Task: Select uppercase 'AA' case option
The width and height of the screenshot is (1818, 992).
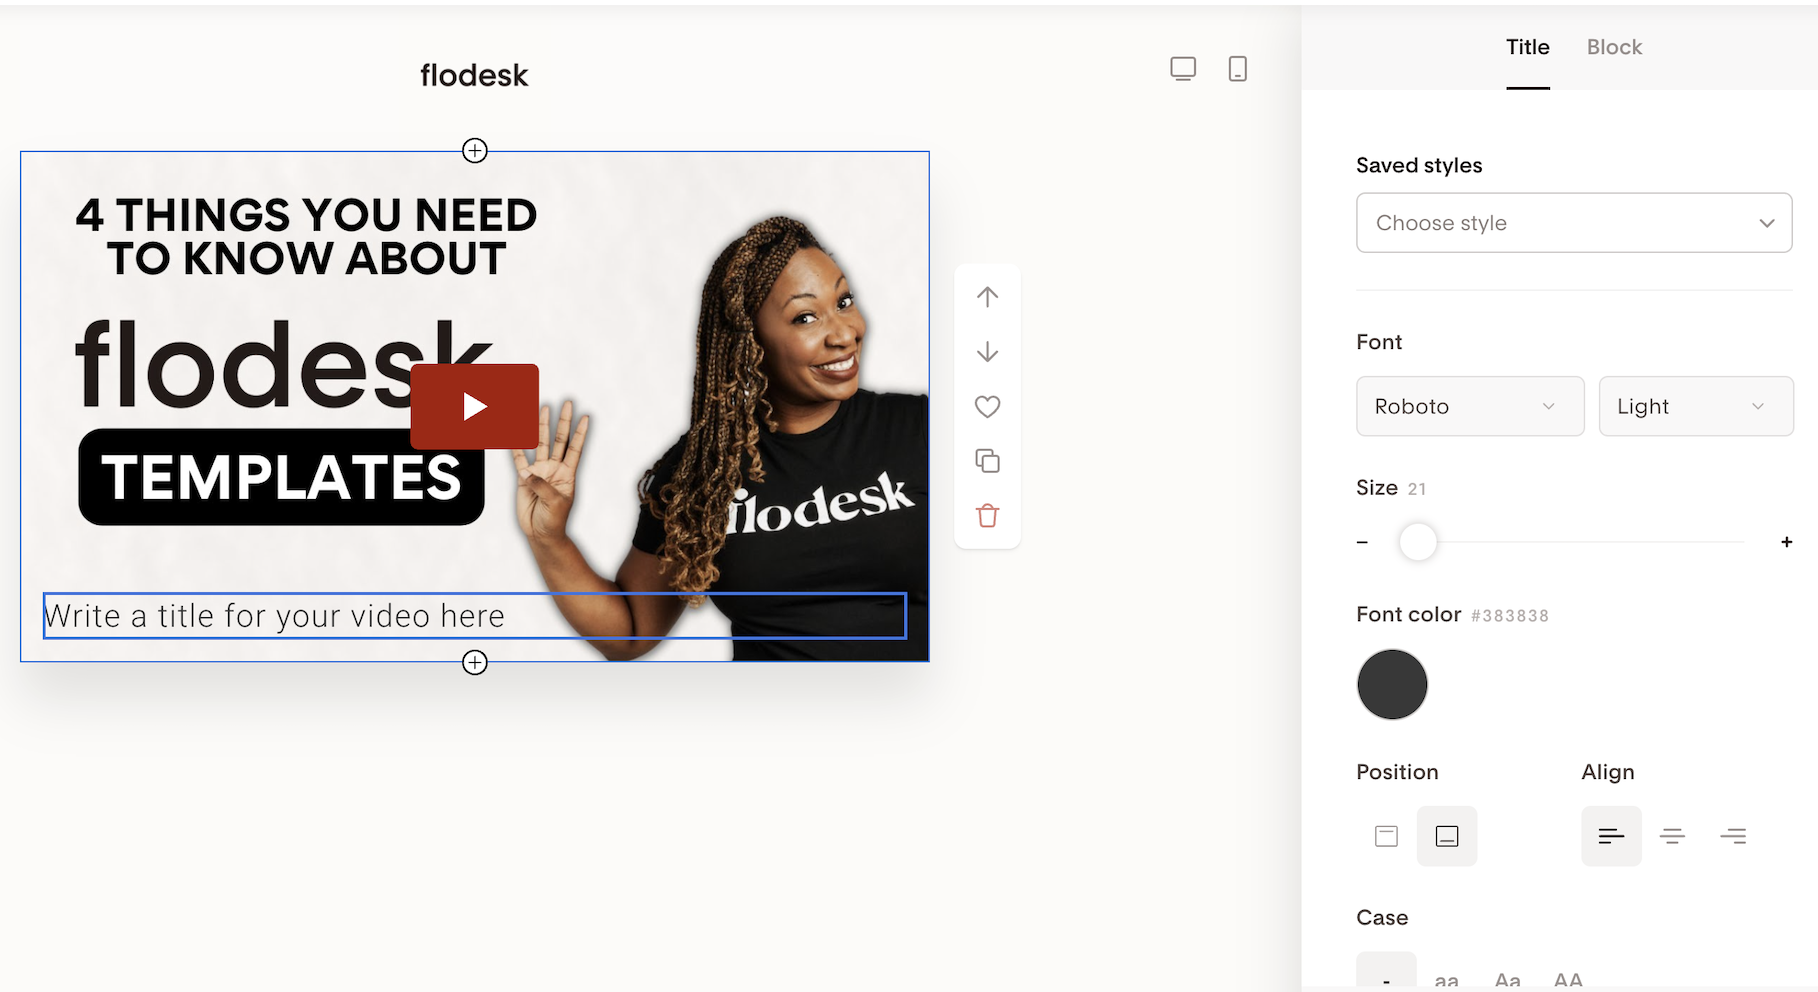Action: point(1568,979)
